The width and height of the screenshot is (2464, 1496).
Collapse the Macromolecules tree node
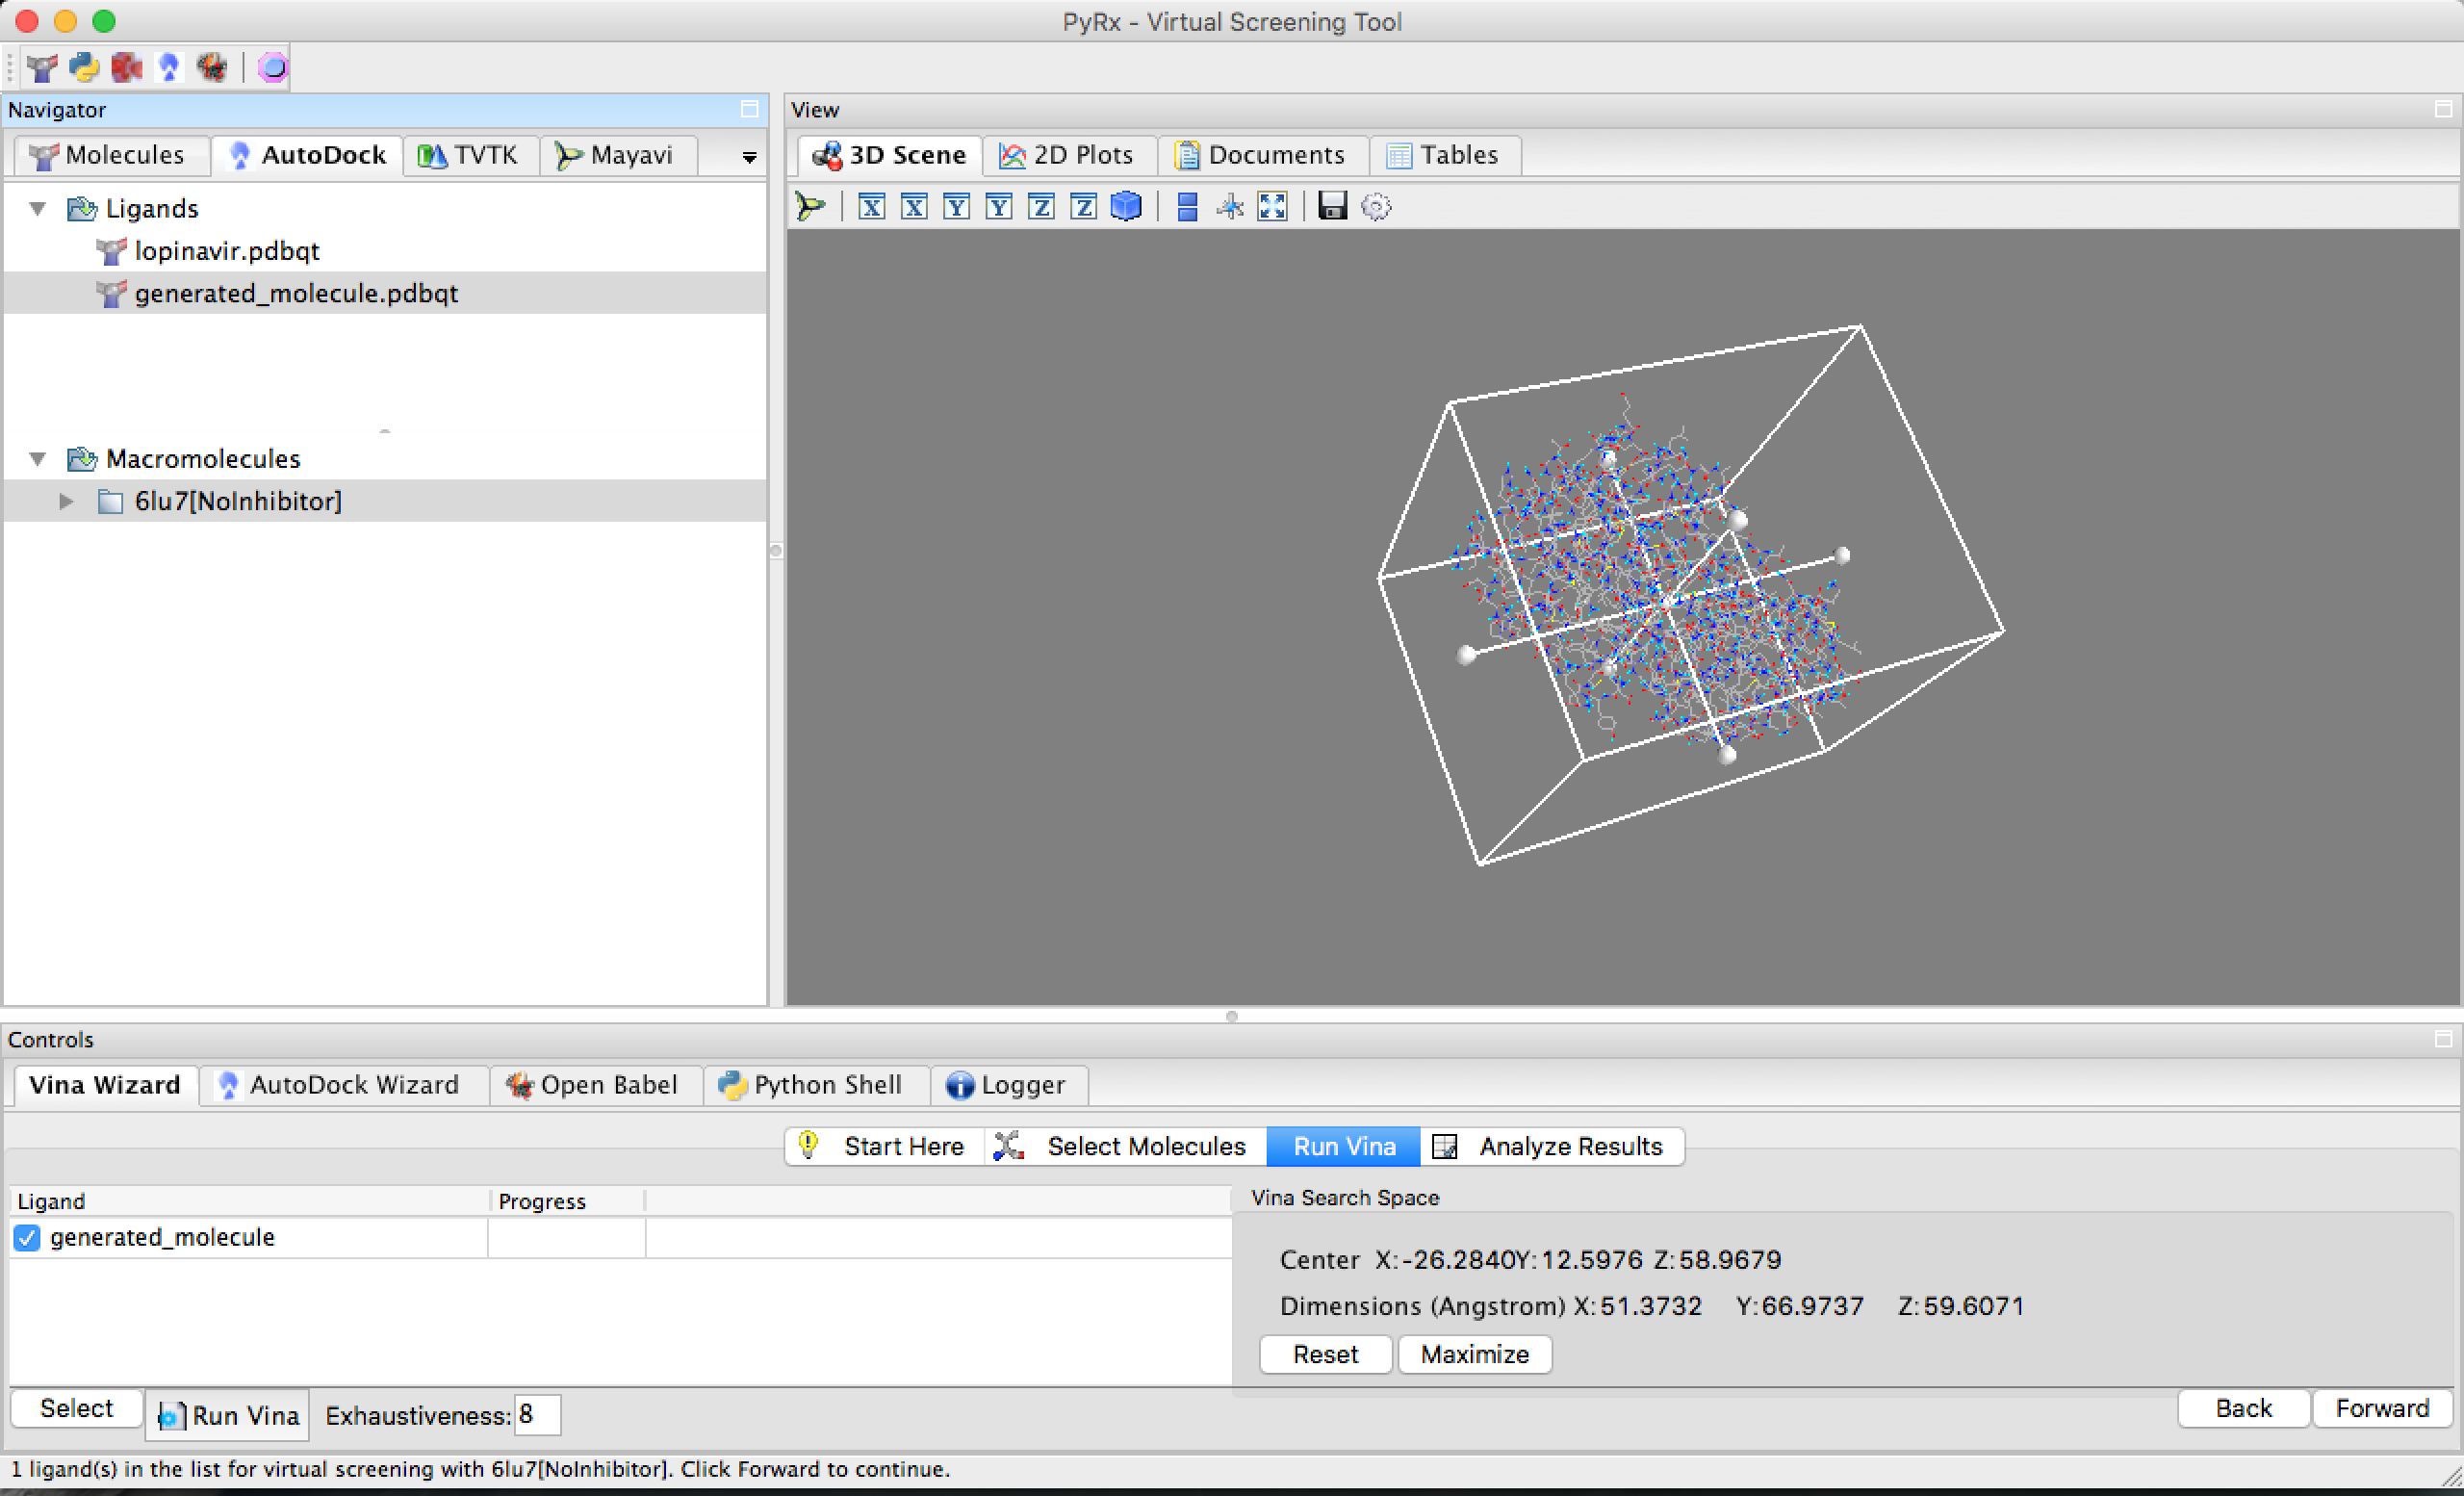tap(38, 459)
